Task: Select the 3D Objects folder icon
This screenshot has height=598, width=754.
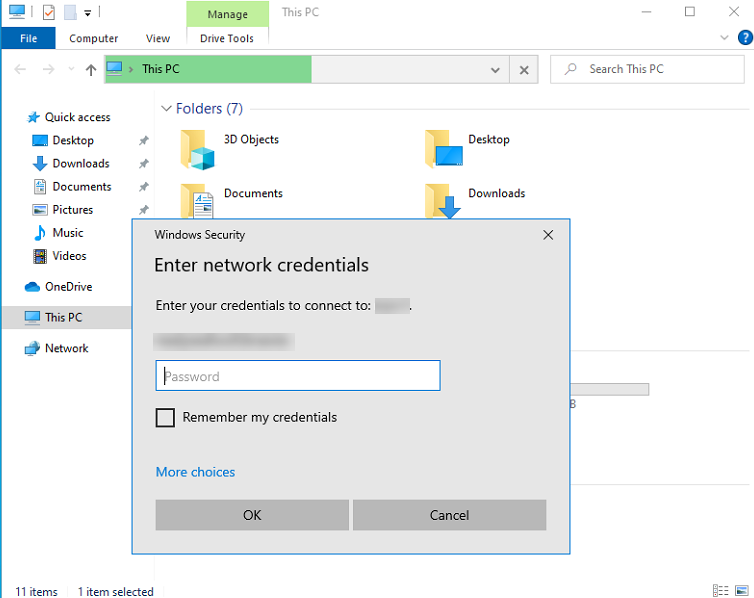Action: [198, 150]
